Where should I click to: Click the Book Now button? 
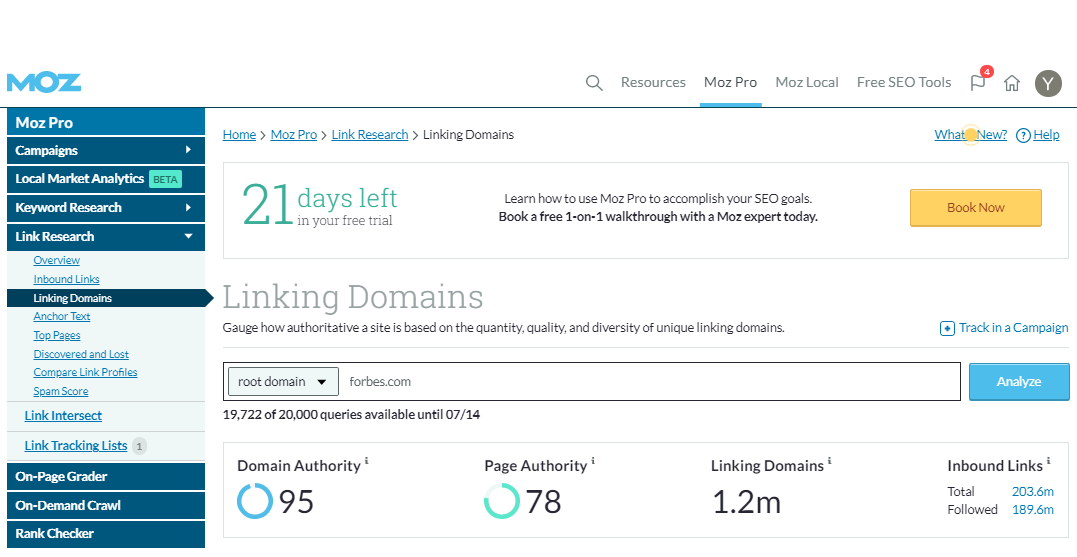coord(976,207)
